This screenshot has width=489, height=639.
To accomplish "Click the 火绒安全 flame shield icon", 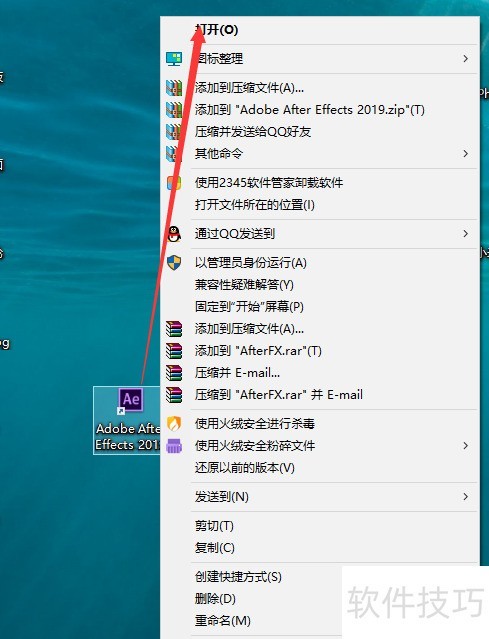I will [x=174, y=424].
